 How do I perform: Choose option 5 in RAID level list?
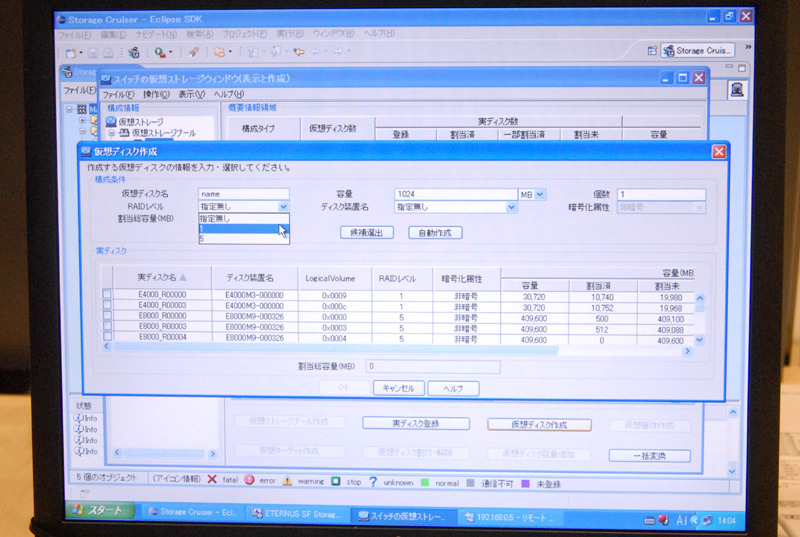pyautogui.click(x=244, y=239)
